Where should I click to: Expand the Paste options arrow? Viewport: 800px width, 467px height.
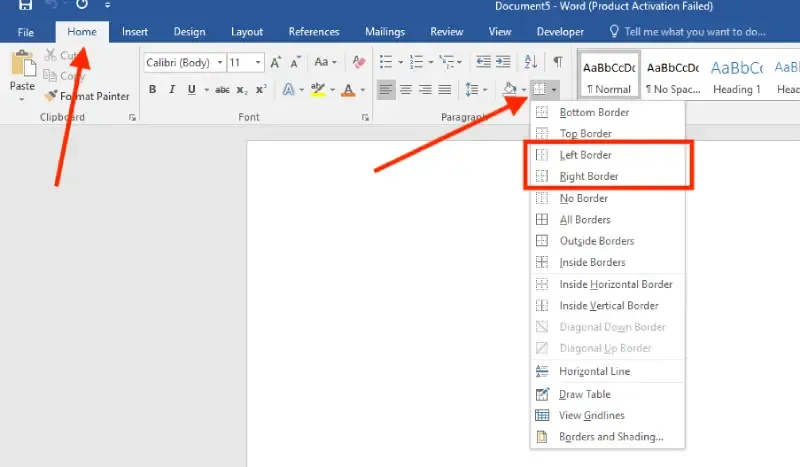click(21, 100)
